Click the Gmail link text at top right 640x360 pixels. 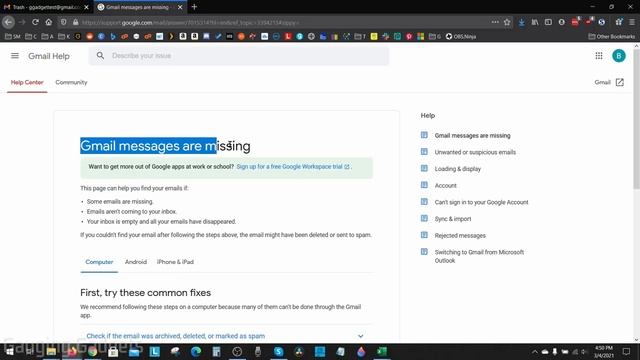point(602,82)
